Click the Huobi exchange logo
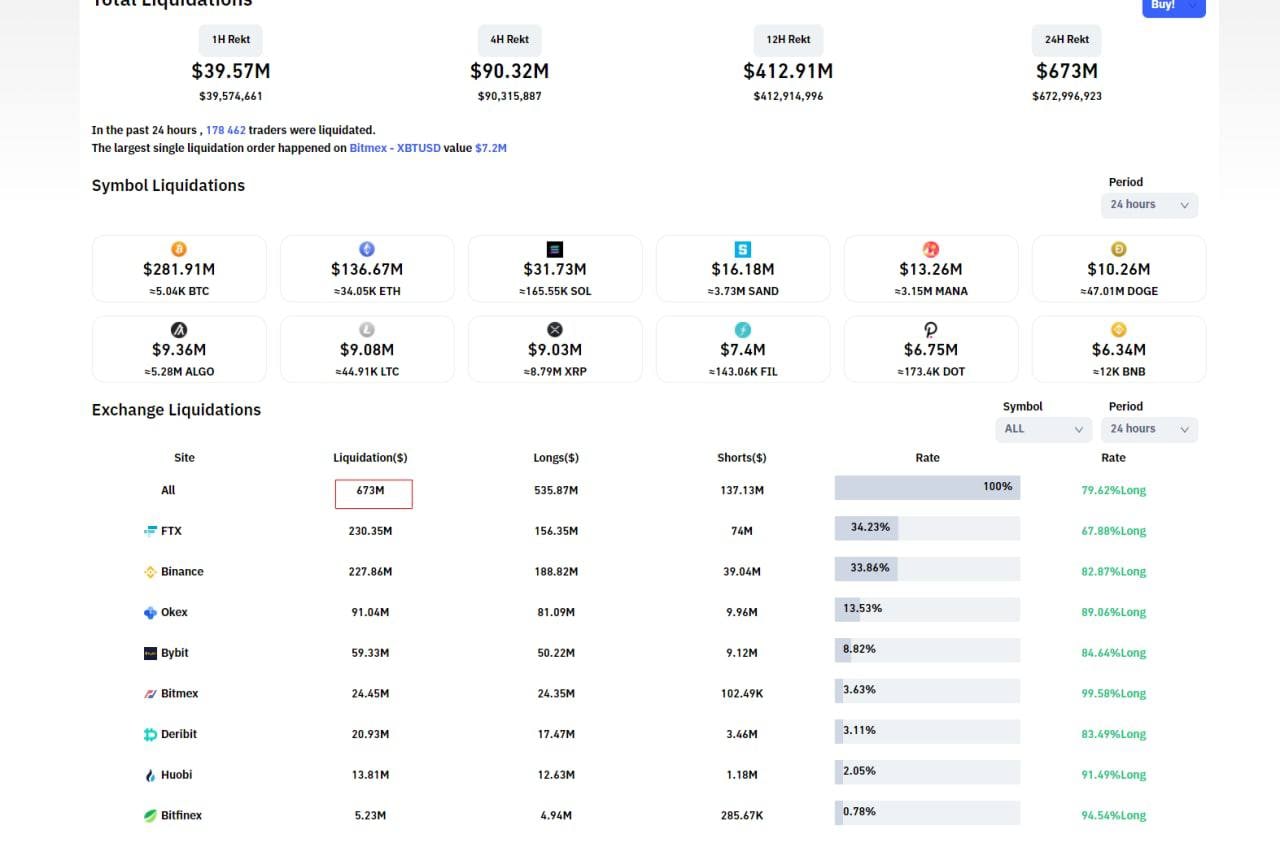The width and height of the screenshot is (1280, 847). pos(151,775)
